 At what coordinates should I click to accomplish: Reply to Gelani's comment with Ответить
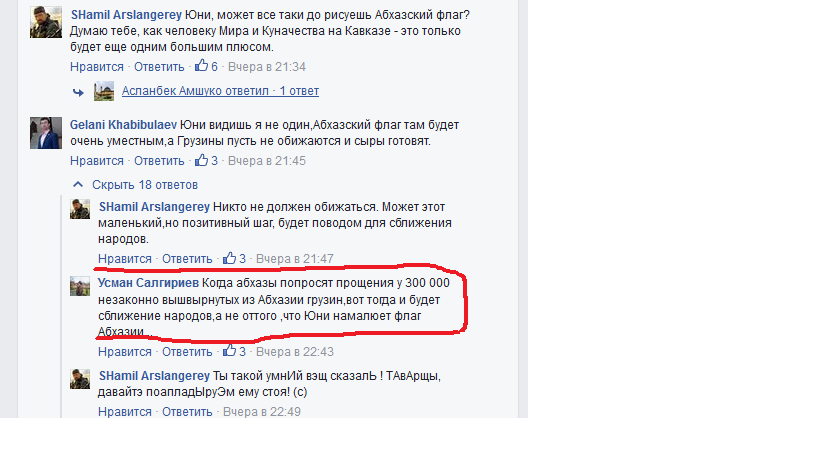pos(159,161)
